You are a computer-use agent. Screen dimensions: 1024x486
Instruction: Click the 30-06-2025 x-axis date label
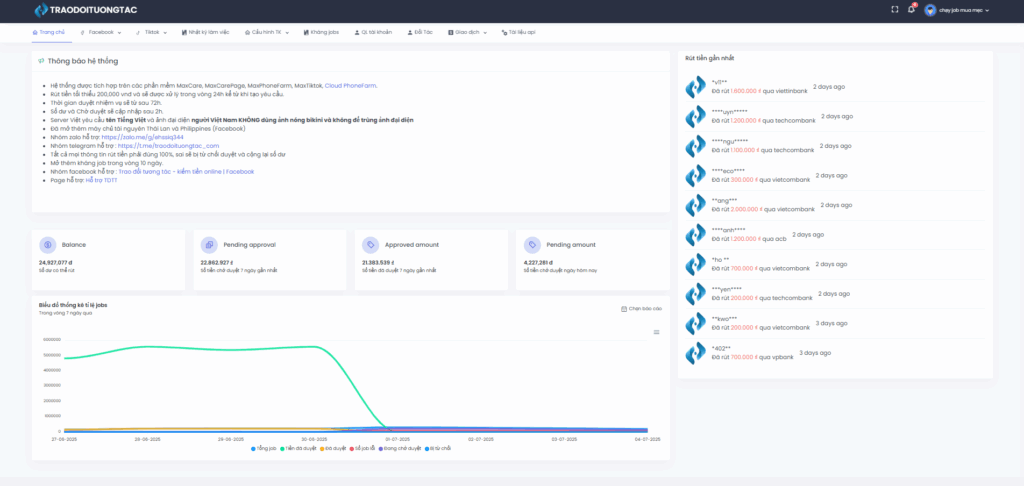coord(313,440)
